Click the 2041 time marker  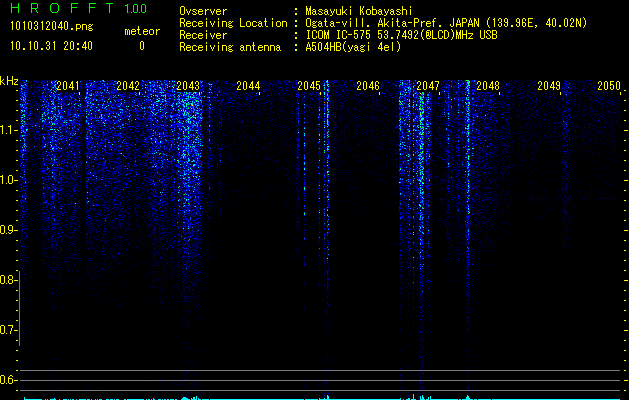click(x=67, y=86)
